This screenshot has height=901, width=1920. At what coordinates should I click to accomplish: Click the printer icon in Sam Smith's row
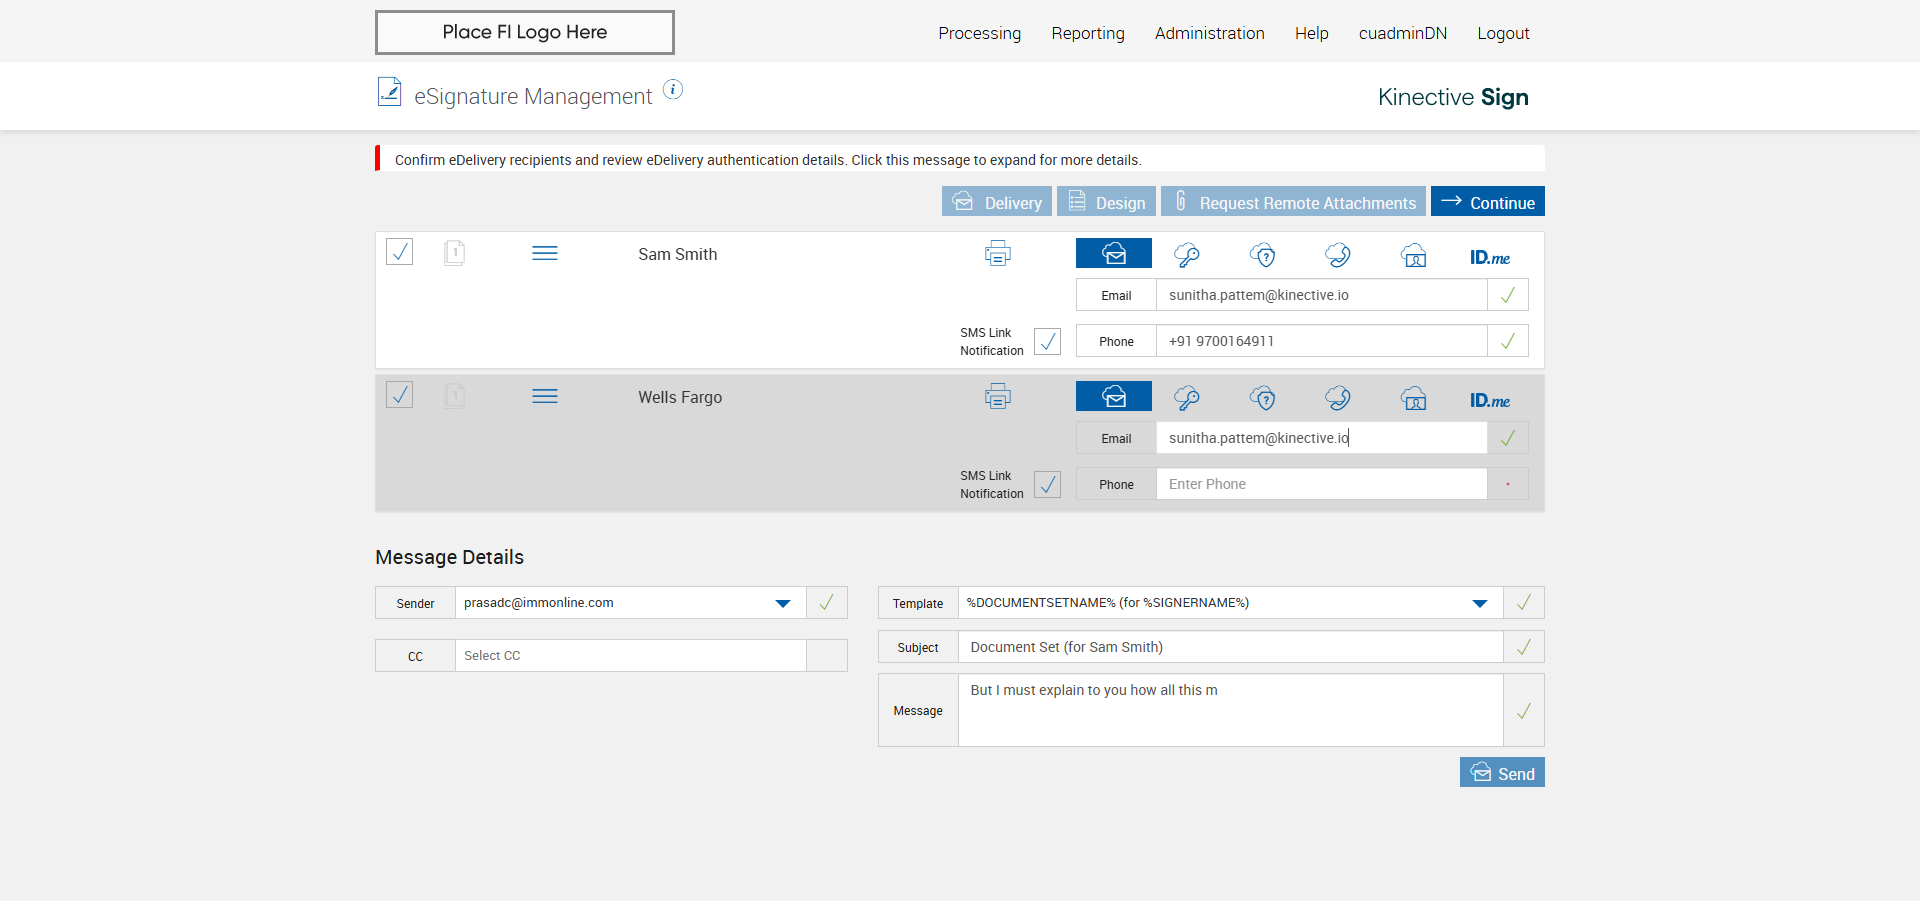coord(997,254)
